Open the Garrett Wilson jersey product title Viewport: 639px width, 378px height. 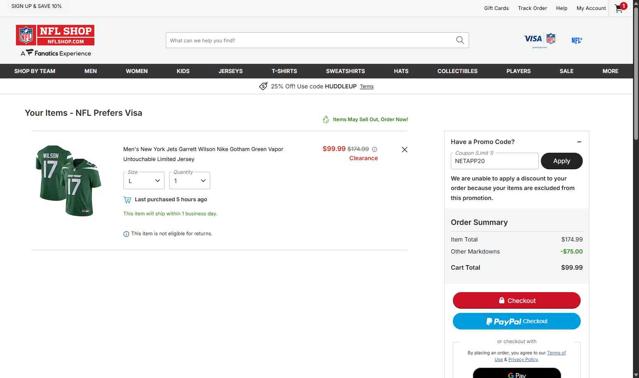coord(203,154)
